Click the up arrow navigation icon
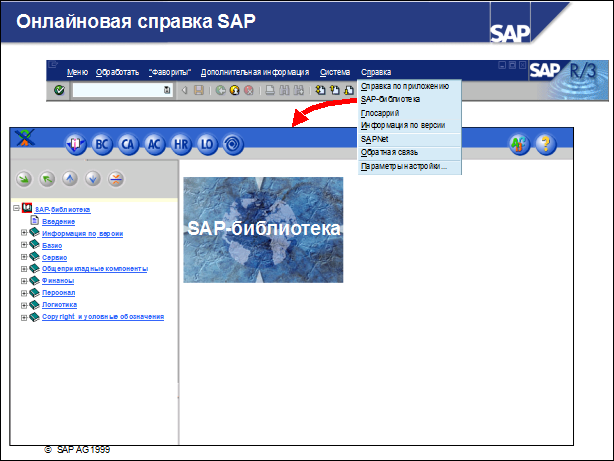Screen dimensions: 614x461 point(69,179)
